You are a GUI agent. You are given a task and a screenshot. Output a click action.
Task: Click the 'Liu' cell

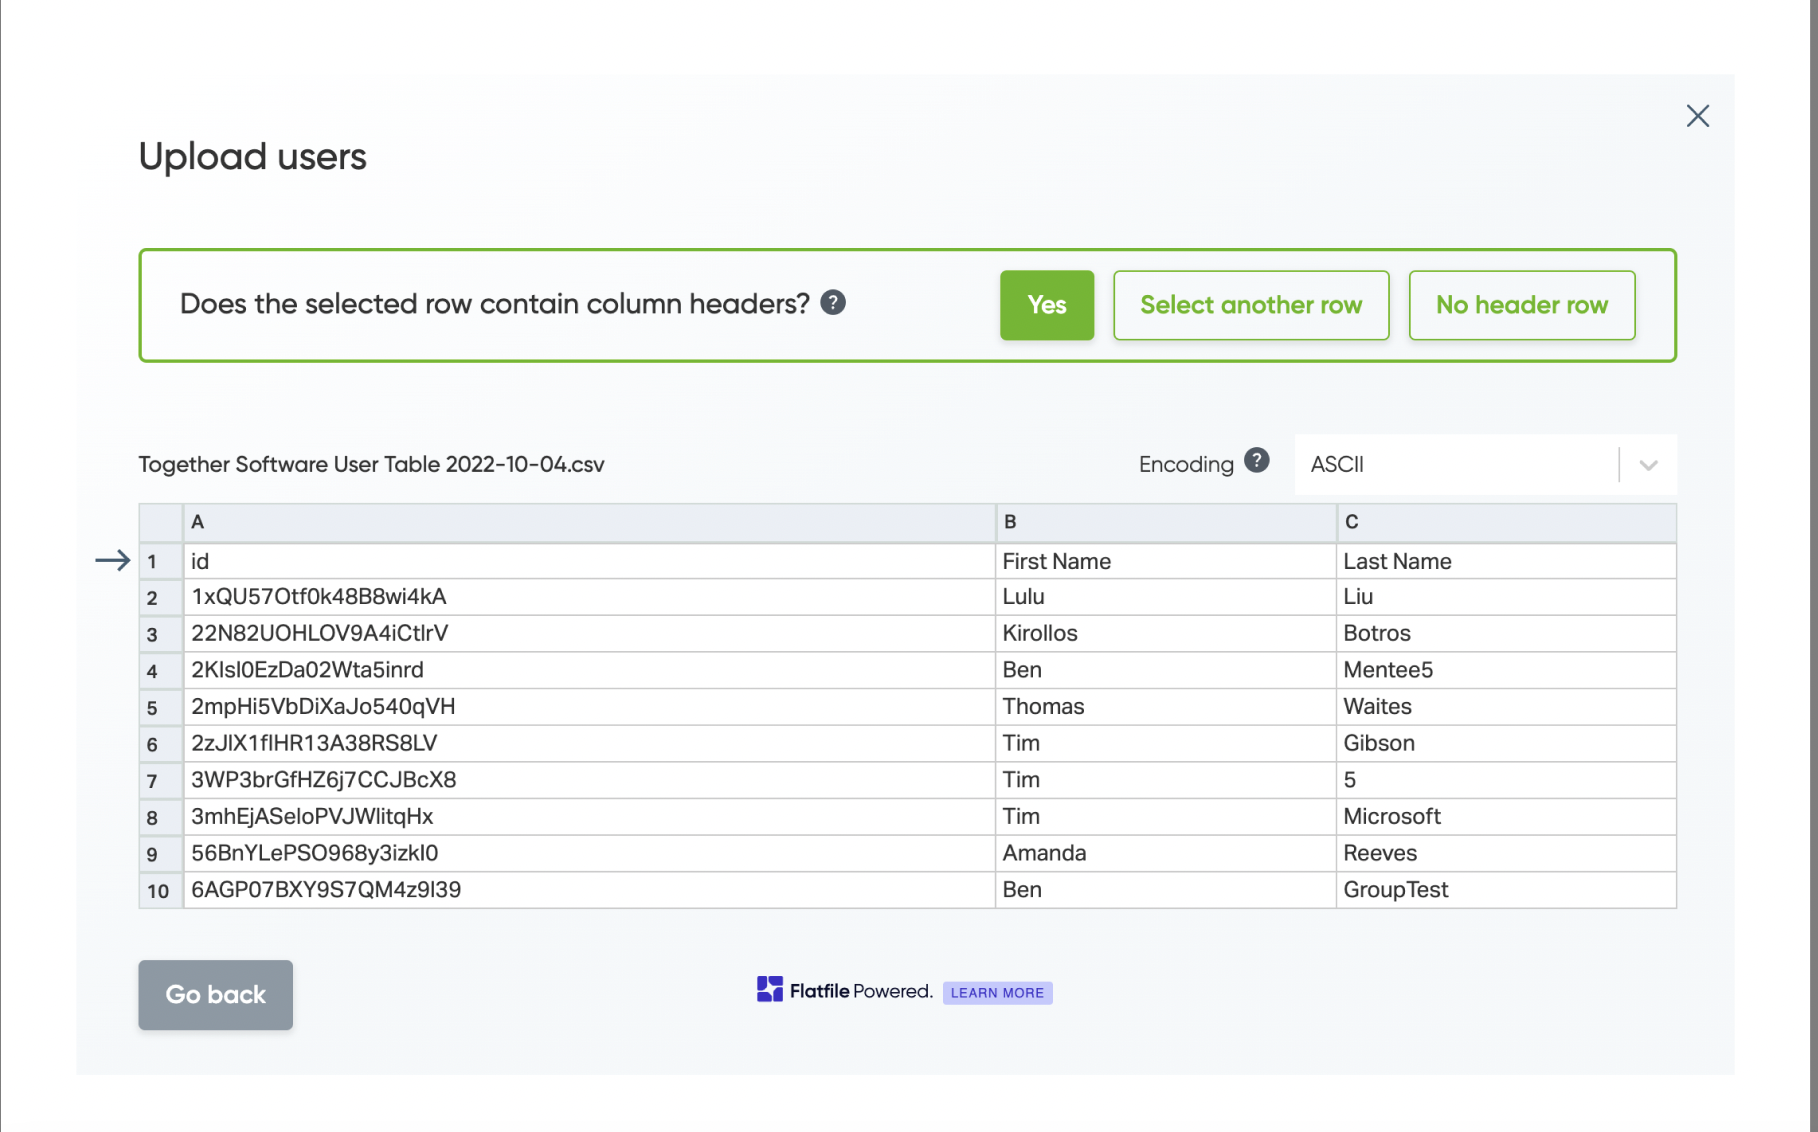pyautogui.click(x=1506, y=597)
